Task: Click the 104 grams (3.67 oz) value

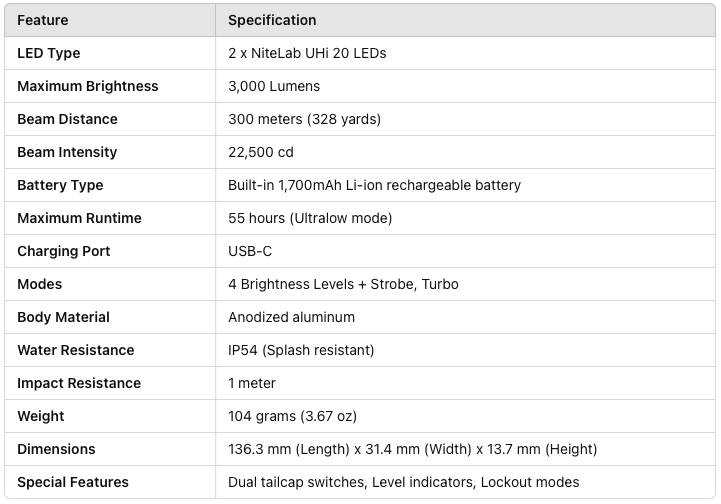Action: point(292,416)
